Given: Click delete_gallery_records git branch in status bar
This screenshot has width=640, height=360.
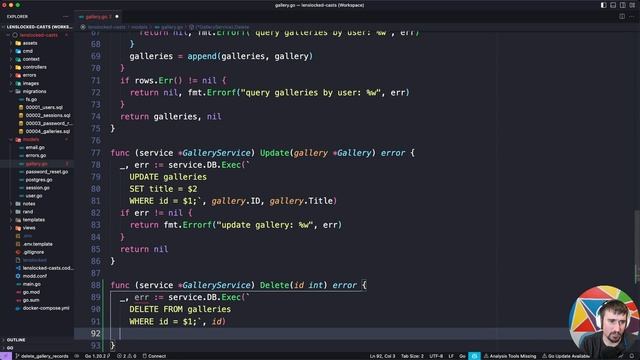Looking at the screenshot, I should click(x=42, y=356).
